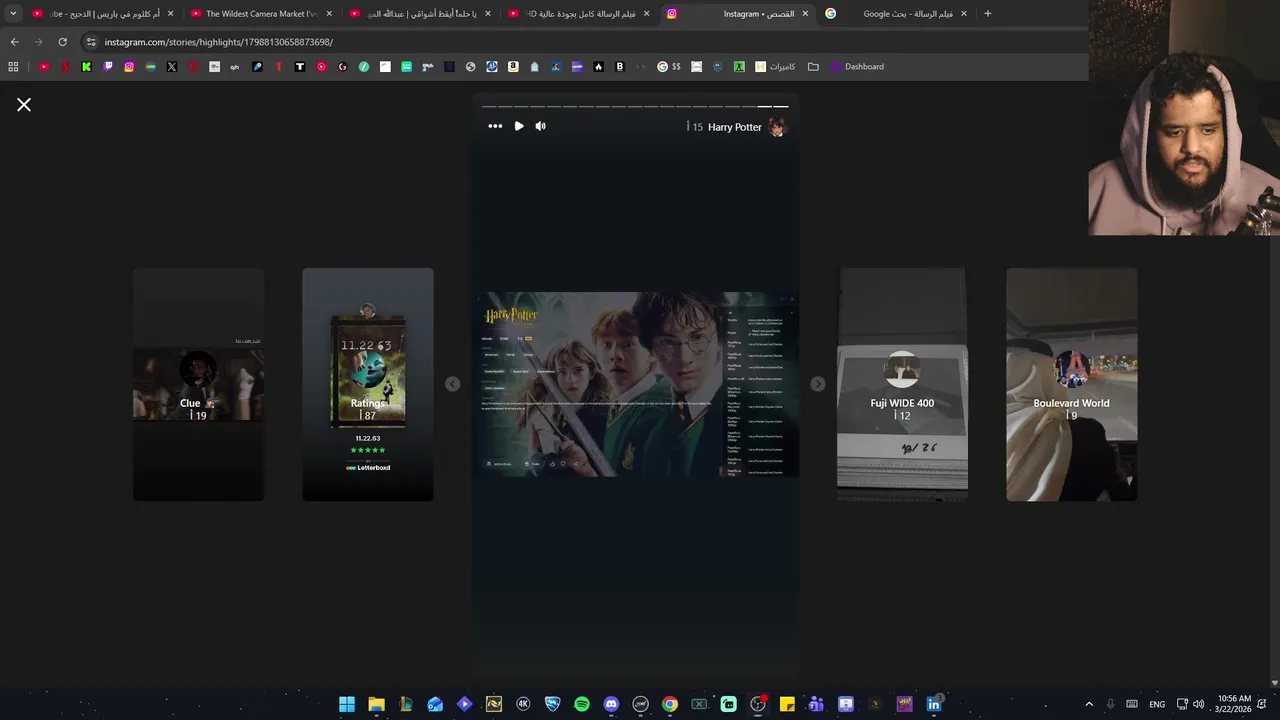Open Google Chrome from the taskbar
Screen dimensions: 1280x720
tap(670, 704)
